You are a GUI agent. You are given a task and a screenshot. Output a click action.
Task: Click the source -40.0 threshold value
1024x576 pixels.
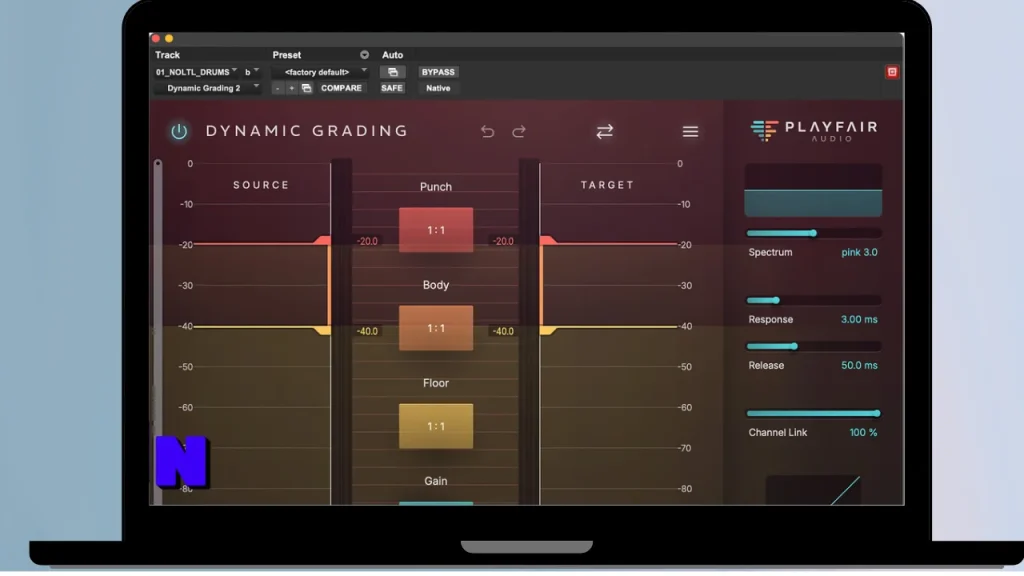pyautogui.click(x=367, y=331)
